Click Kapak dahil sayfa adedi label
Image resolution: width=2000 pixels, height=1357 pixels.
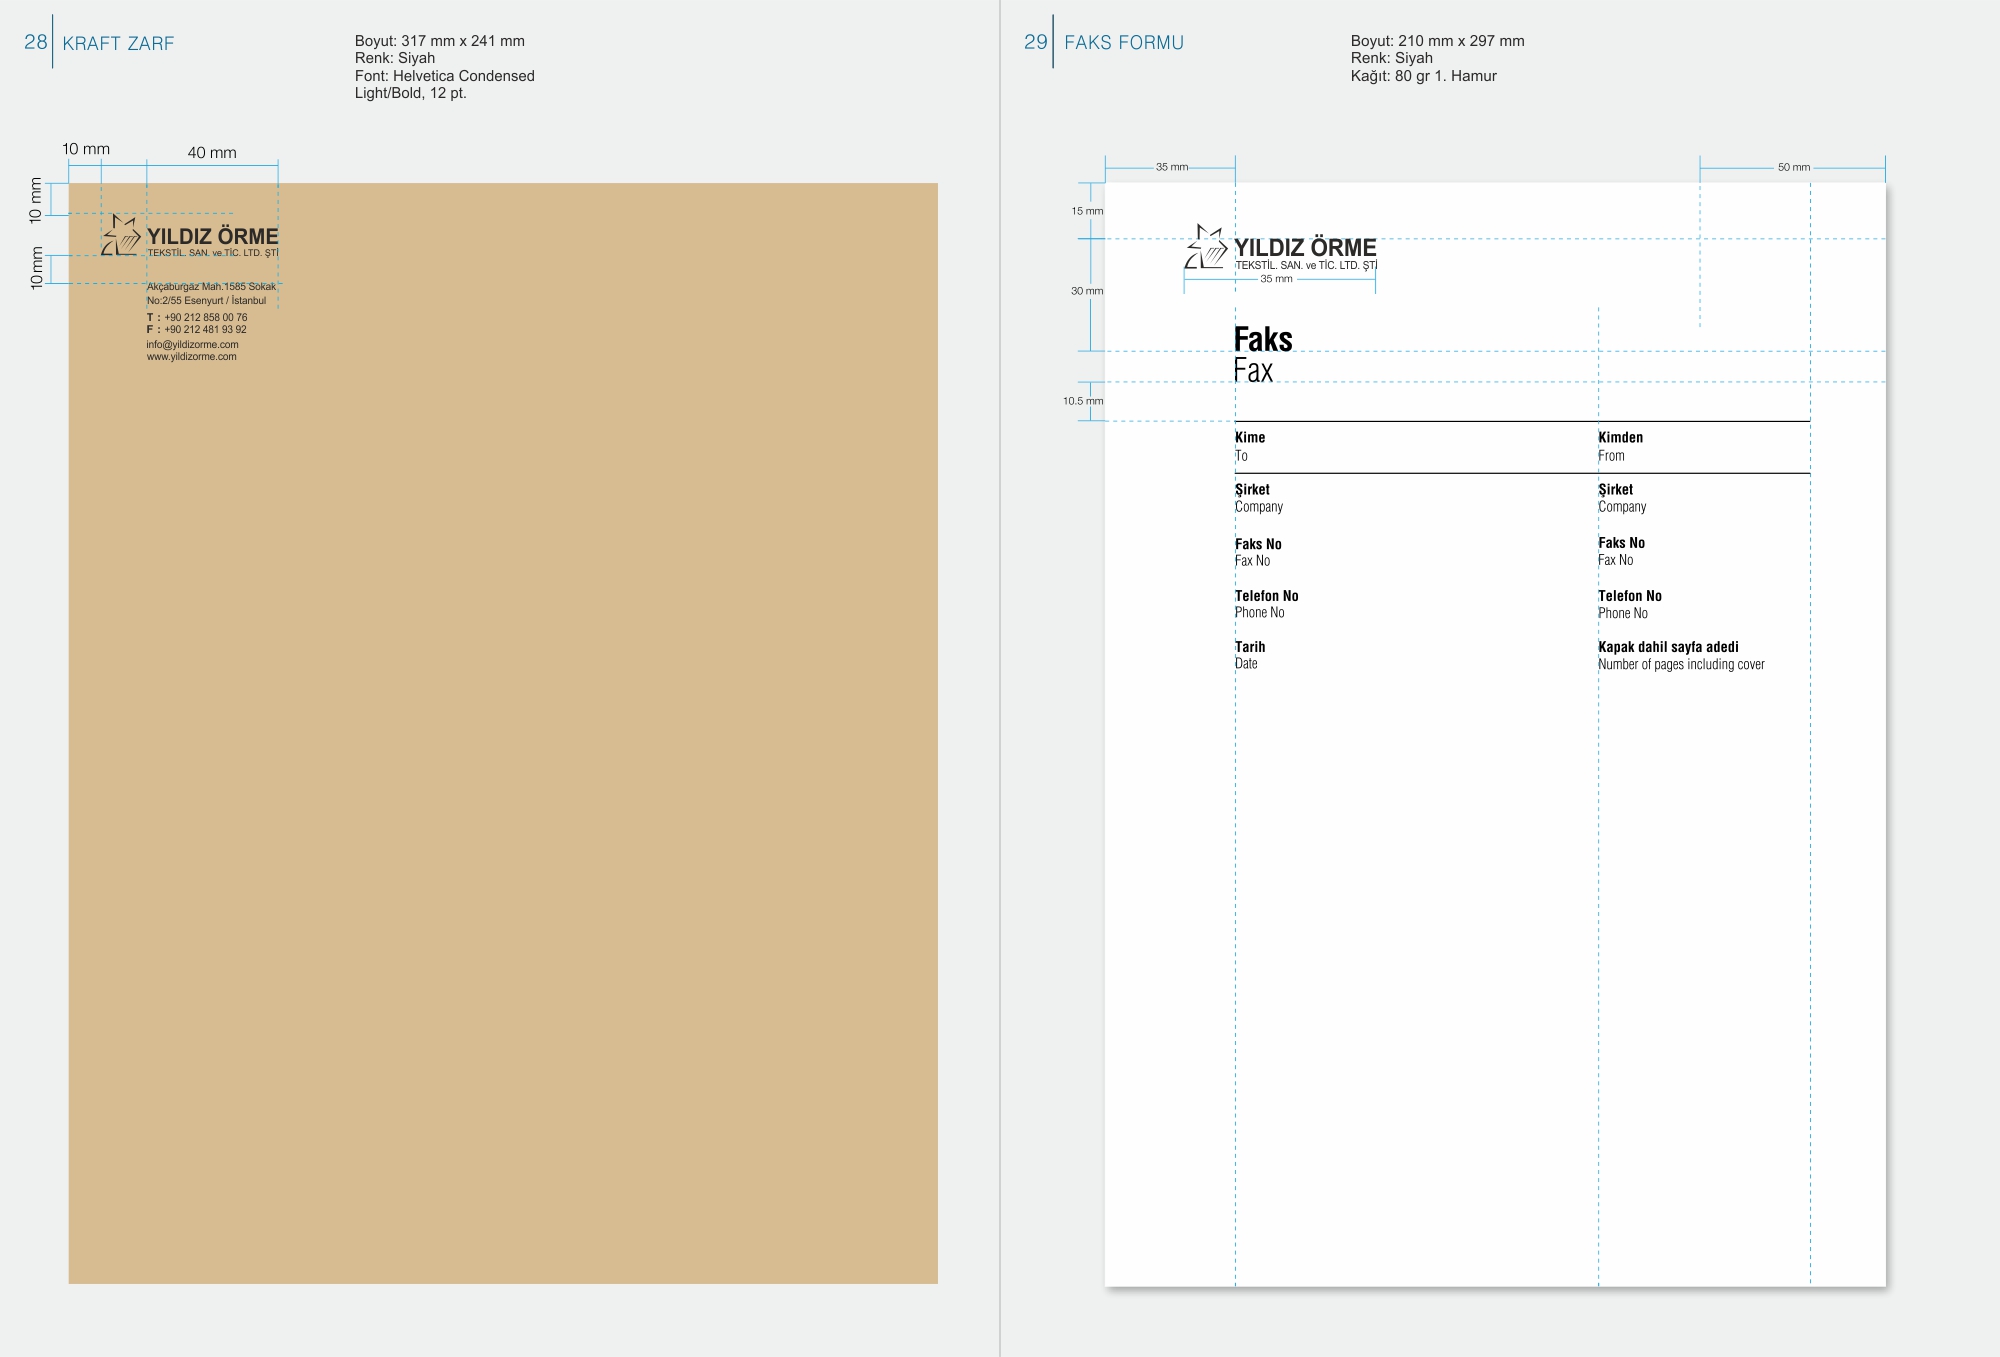click(x=1667, y=647)
